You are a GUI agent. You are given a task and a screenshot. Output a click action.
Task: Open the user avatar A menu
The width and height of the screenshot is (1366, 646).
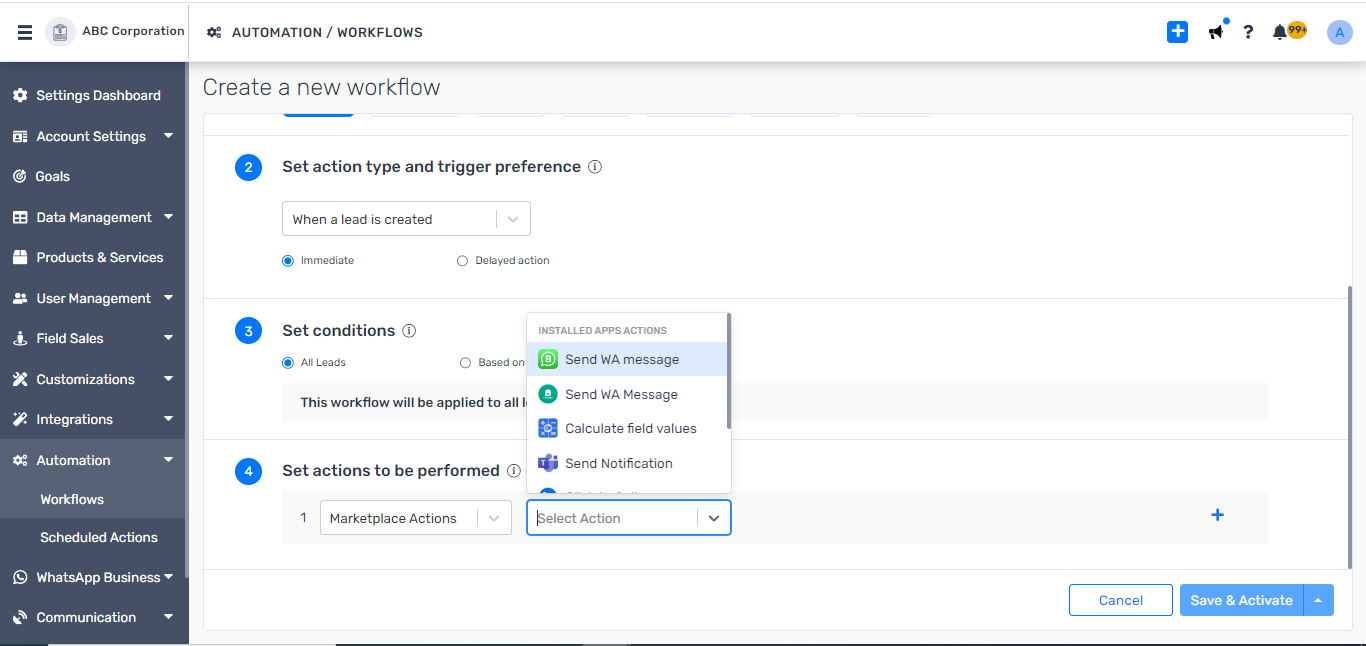tap(1339, 32)
